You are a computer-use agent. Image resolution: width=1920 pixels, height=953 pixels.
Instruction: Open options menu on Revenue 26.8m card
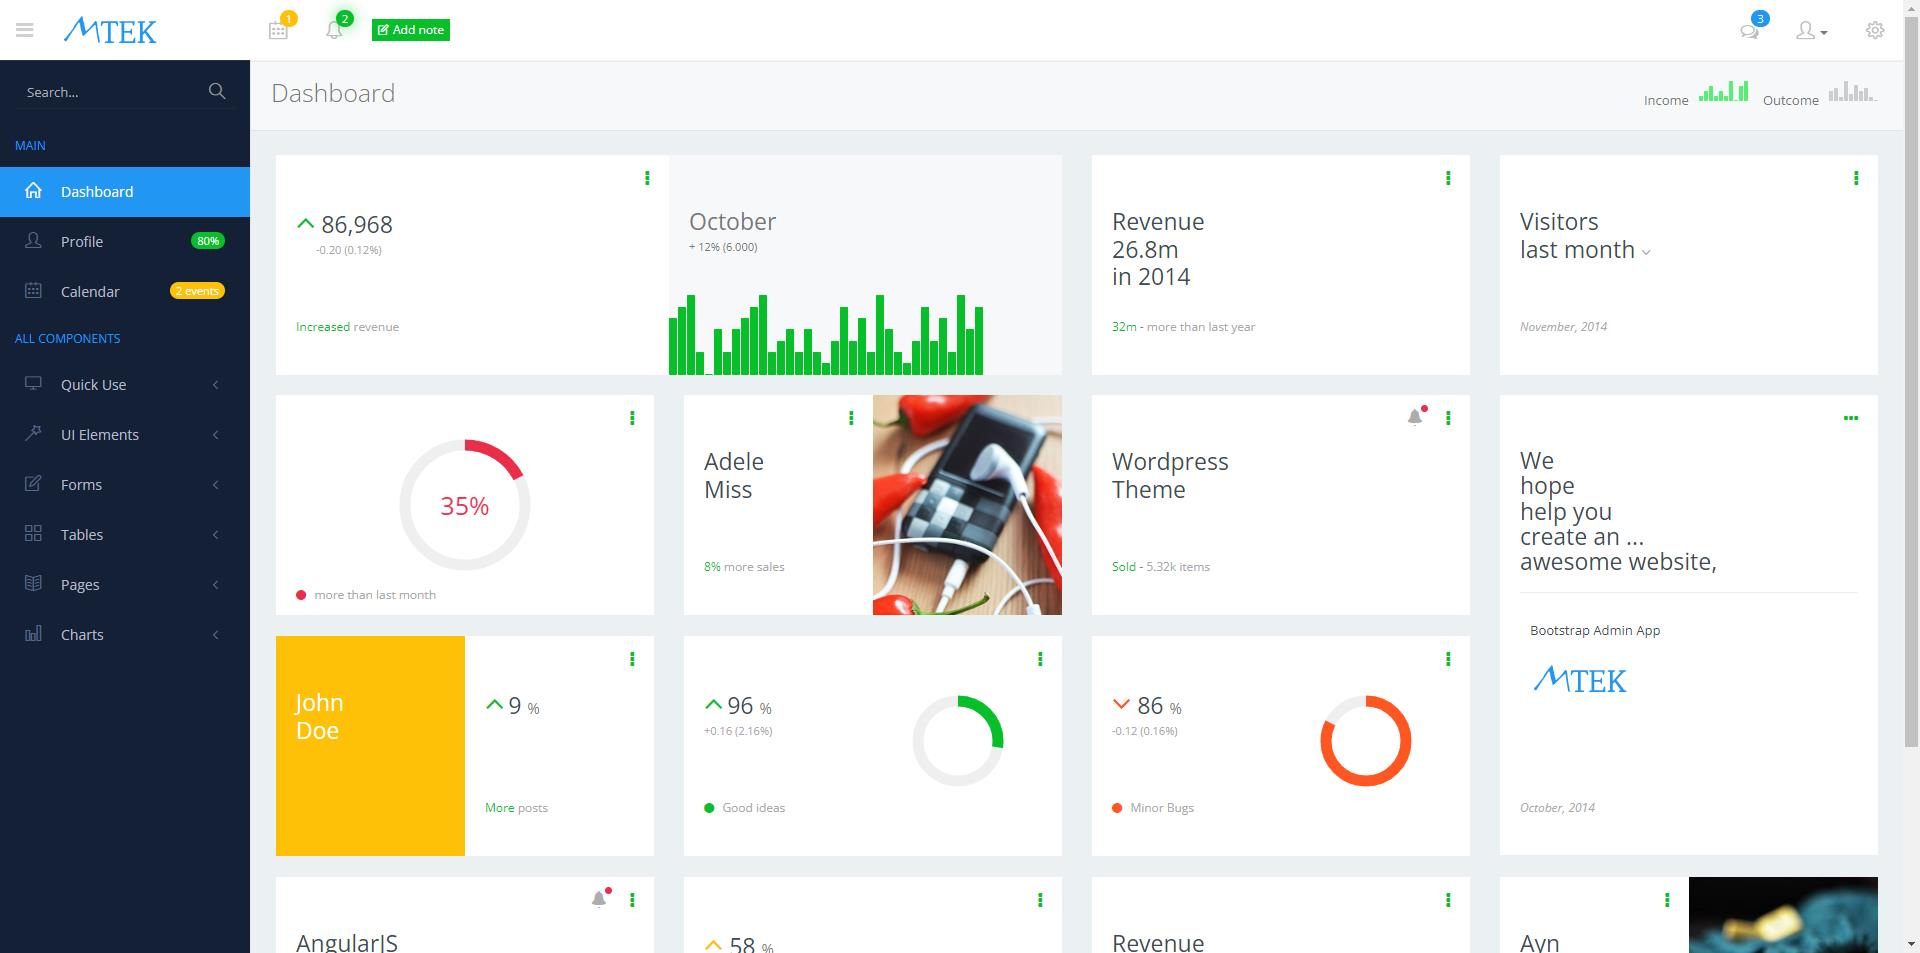point(1448,178)
